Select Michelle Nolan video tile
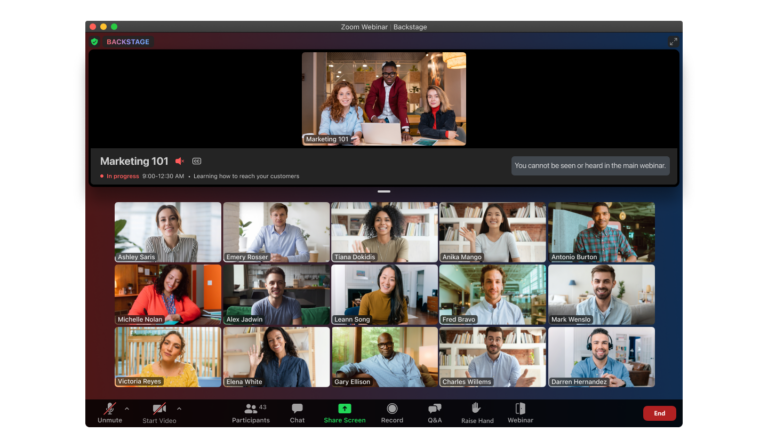768x448 pixels. [x=168, y=295]
